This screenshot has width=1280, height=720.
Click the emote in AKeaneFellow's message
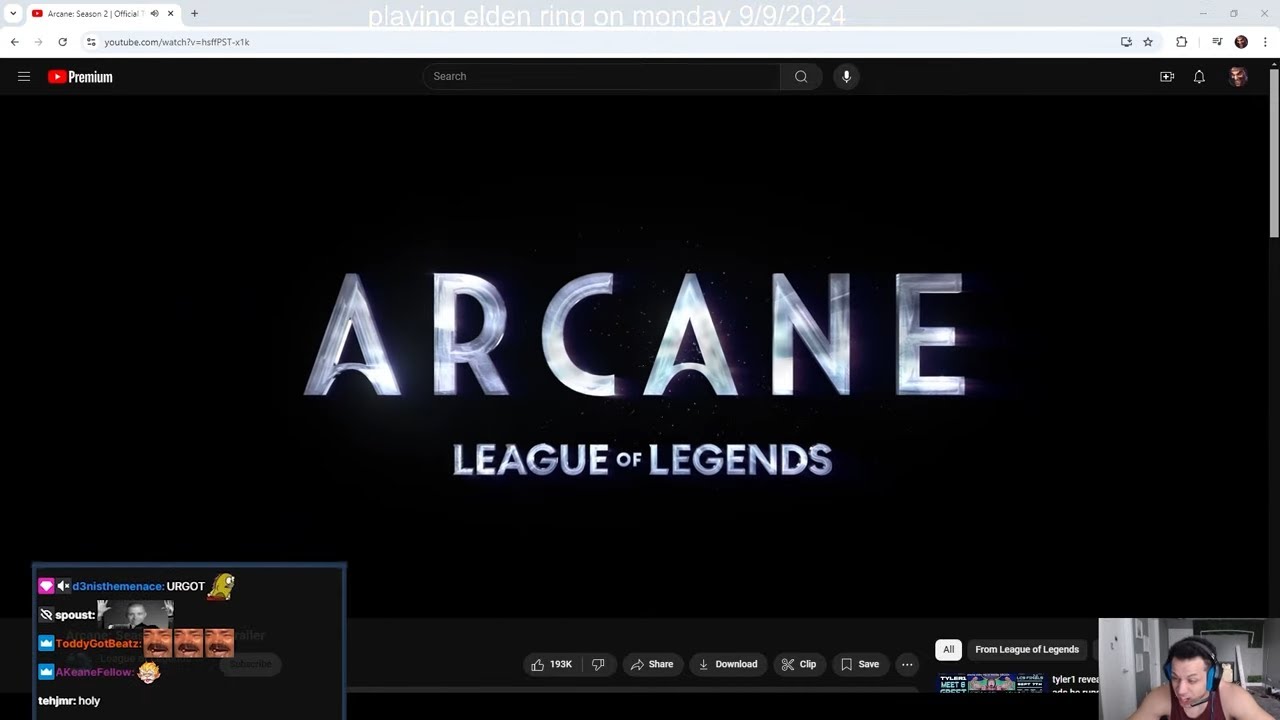148,672
